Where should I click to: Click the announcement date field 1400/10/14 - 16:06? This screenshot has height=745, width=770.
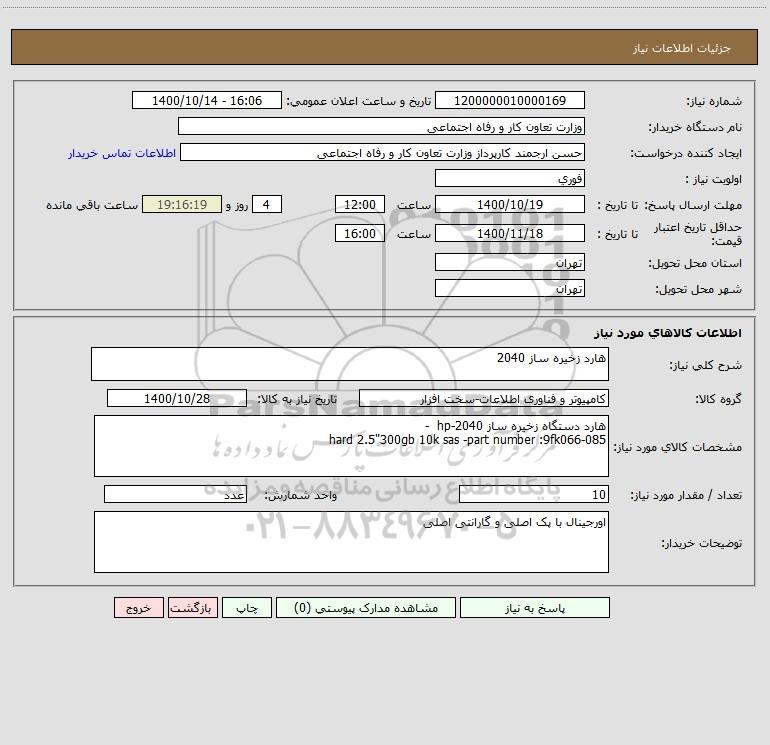tap(207, 100)
